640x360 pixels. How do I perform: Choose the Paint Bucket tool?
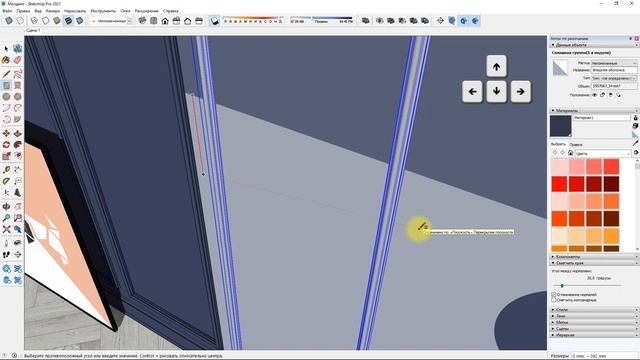pyautogui.click(x=6, y=60)
